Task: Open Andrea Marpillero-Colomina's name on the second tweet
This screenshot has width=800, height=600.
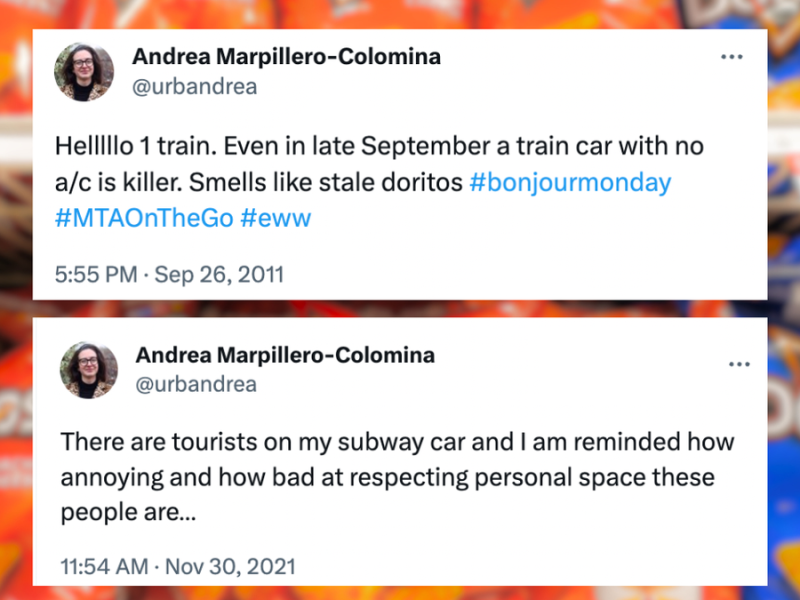Action: point(285,355)
